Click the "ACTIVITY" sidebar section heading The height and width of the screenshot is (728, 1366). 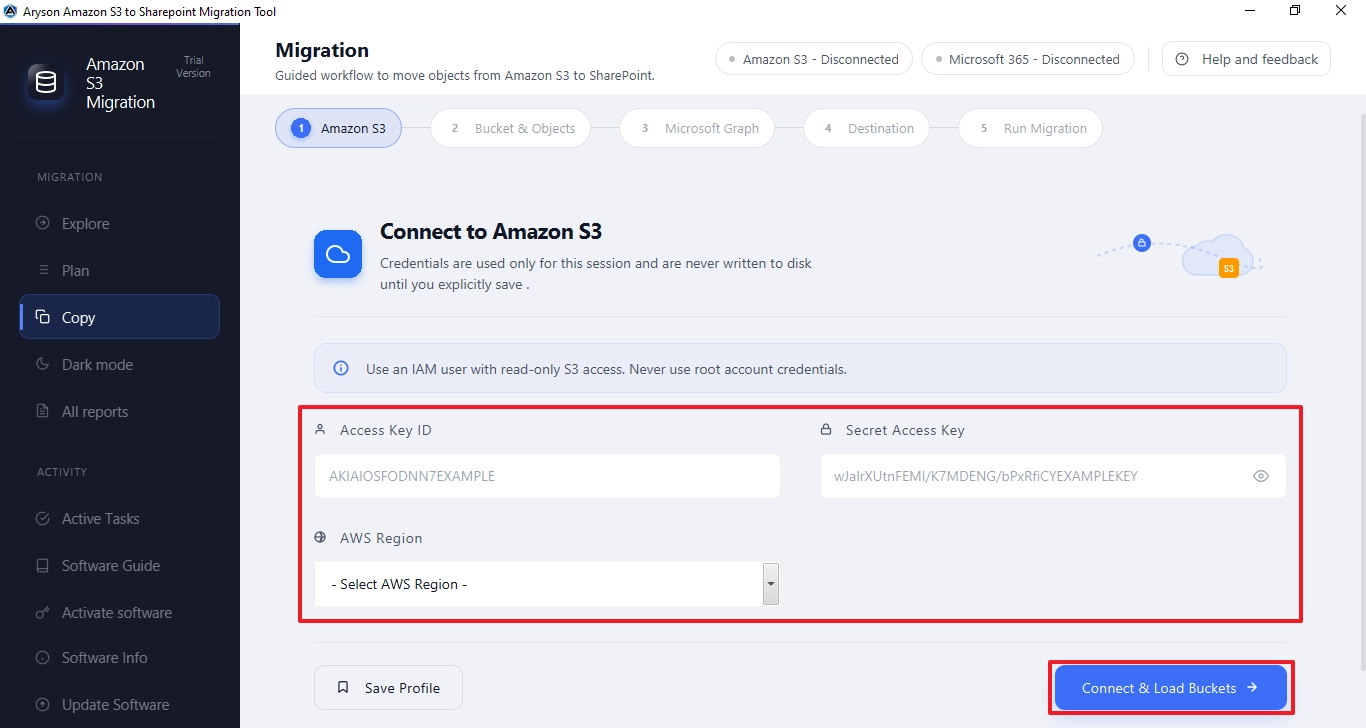62,472
